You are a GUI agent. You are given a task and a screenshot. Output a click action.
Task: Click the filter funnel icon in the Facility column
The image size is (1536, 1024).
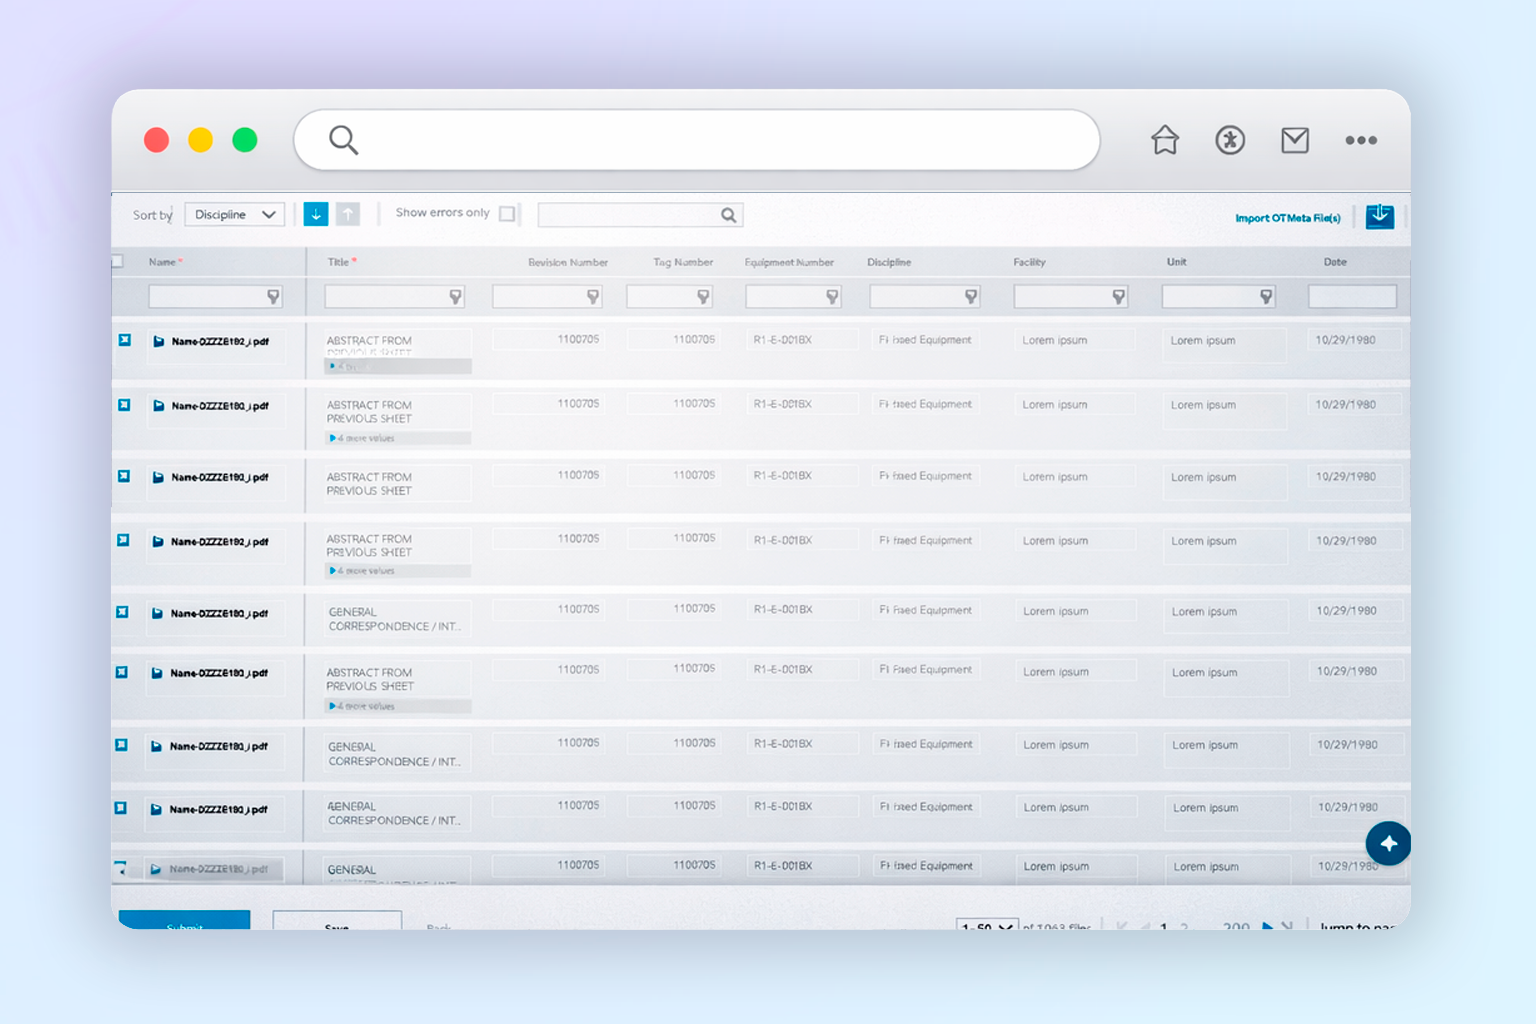coord(1119,296)
